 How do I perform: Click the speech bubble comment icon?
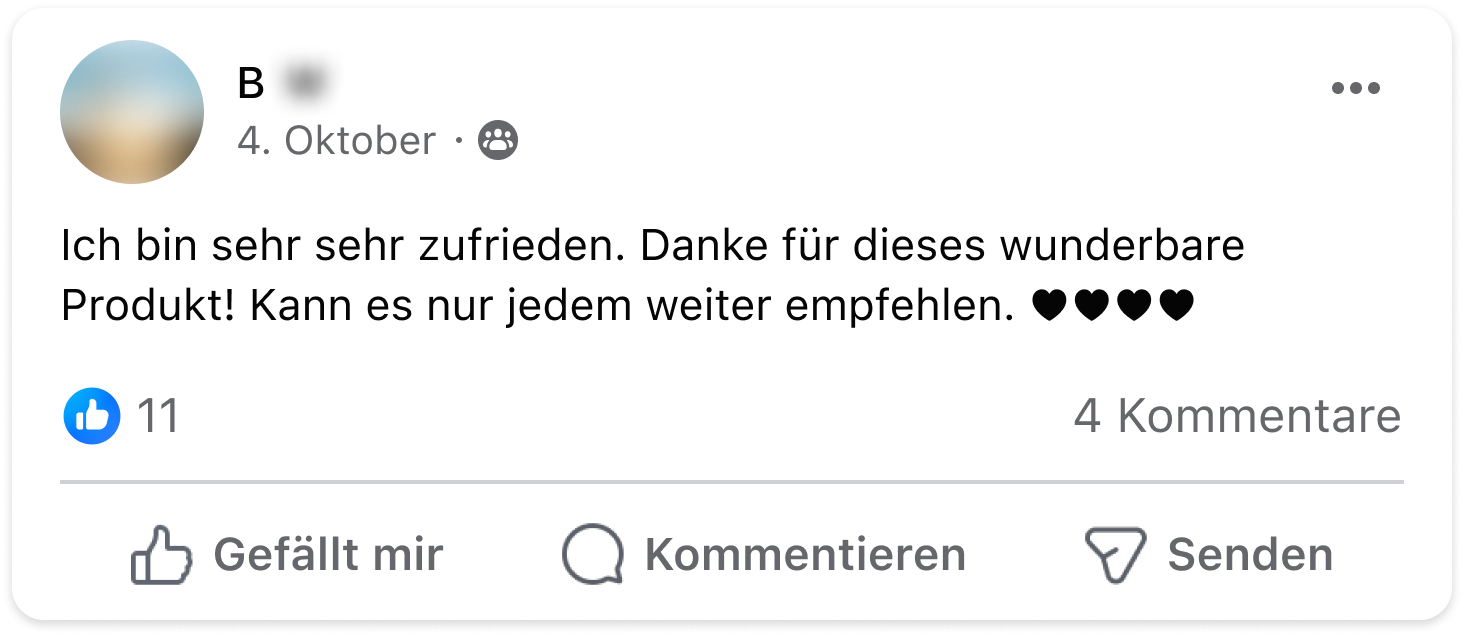pyautogui.click(x=592, y=555)
